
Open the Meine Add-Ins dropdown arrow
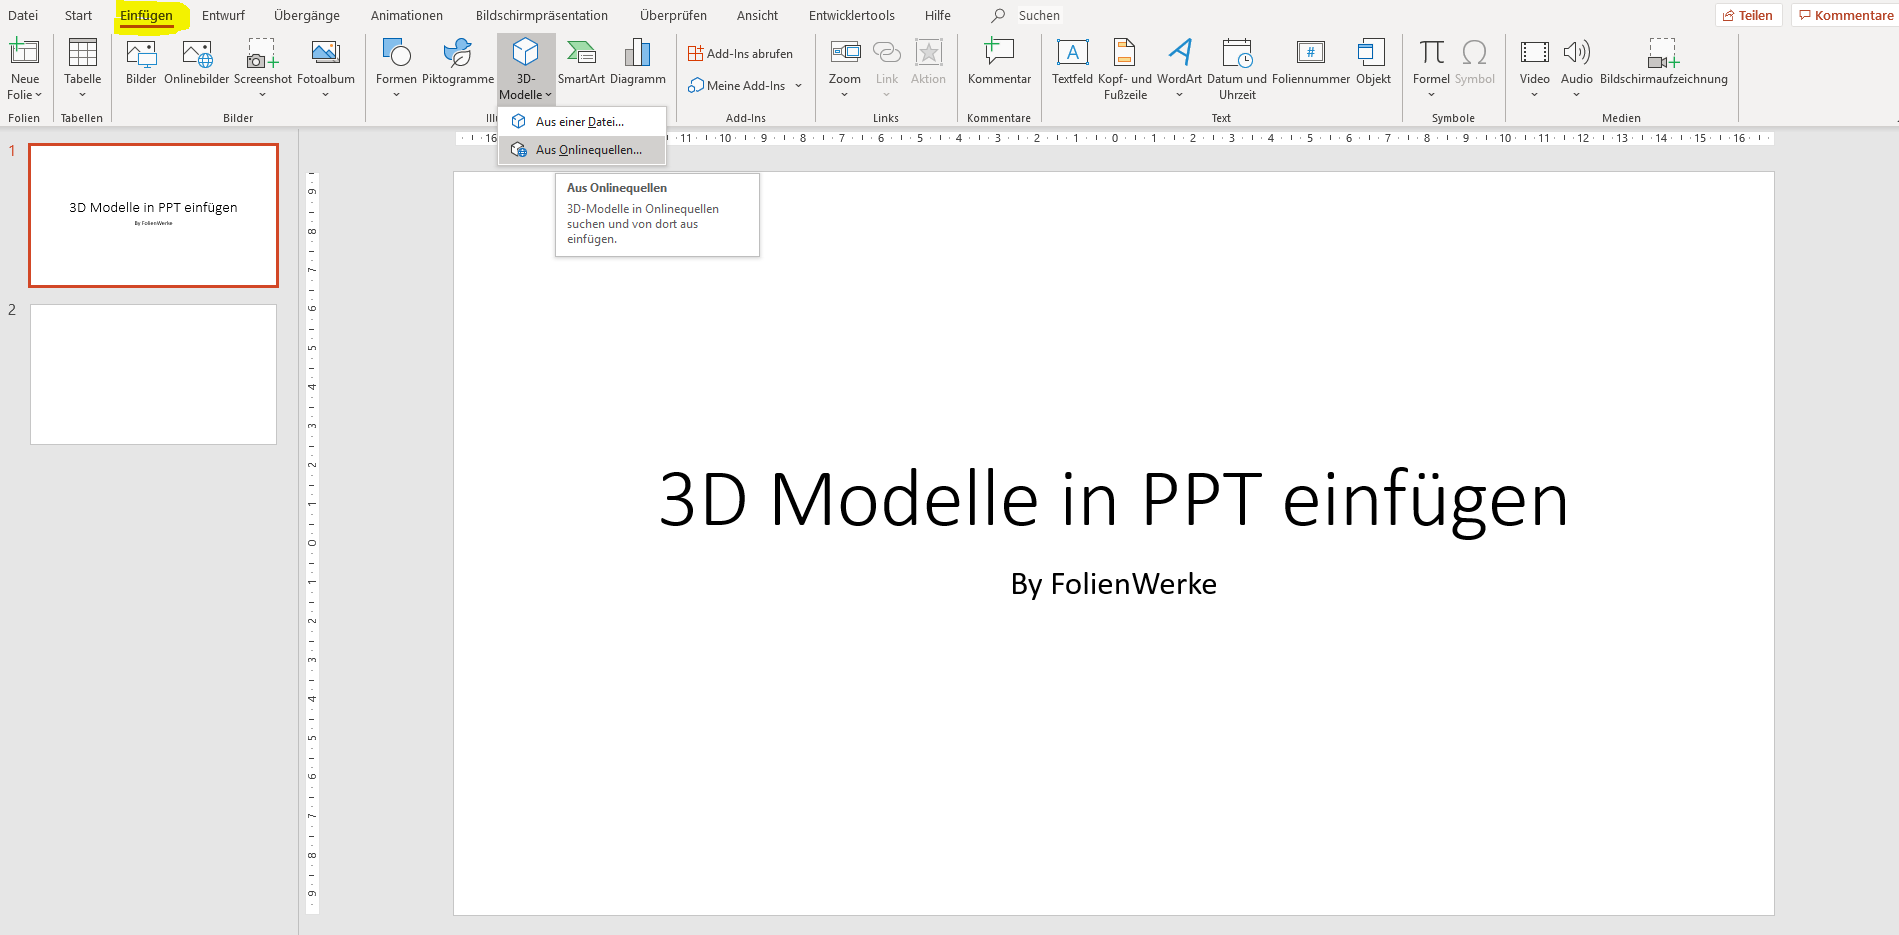pos(798,86)
